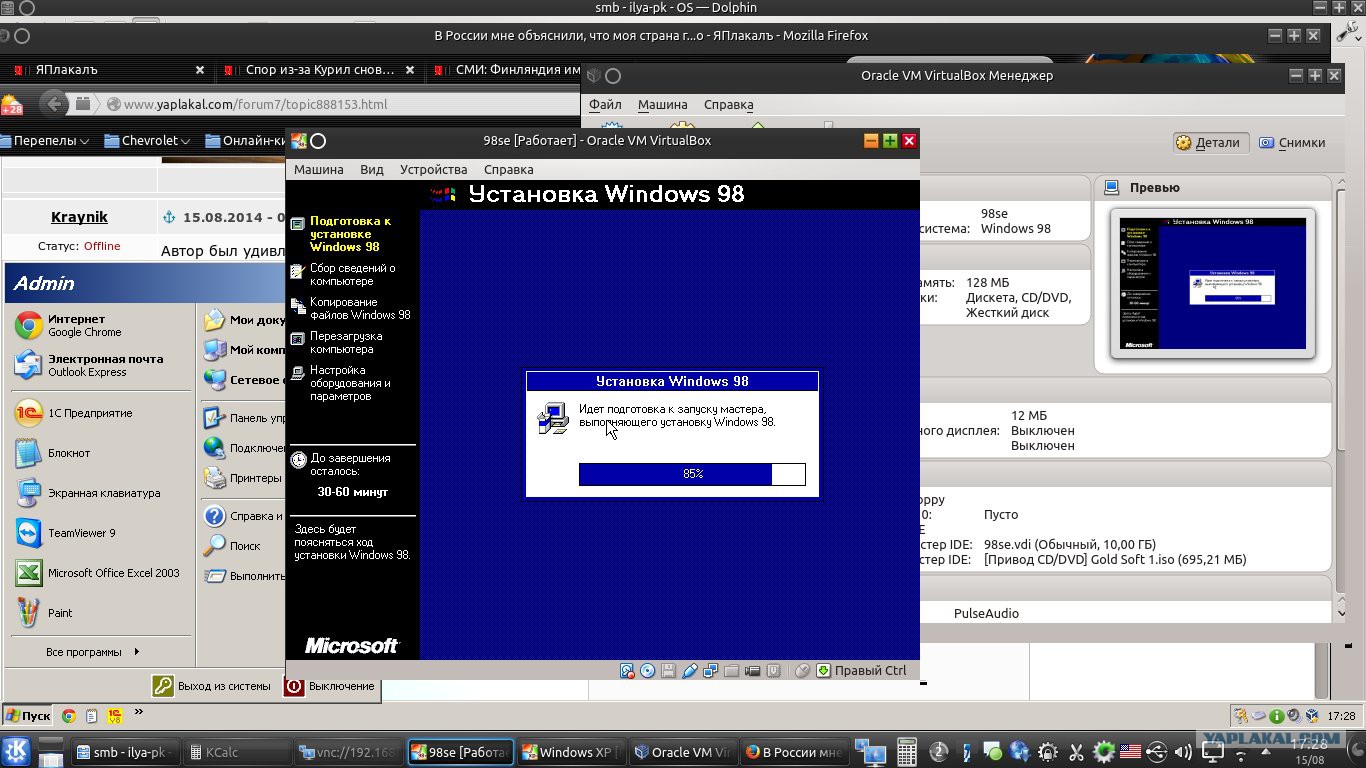Click the Gold Soft 1.iso drive entry
Viewport: 1366px width, 768px height.
click(1115, 560)
